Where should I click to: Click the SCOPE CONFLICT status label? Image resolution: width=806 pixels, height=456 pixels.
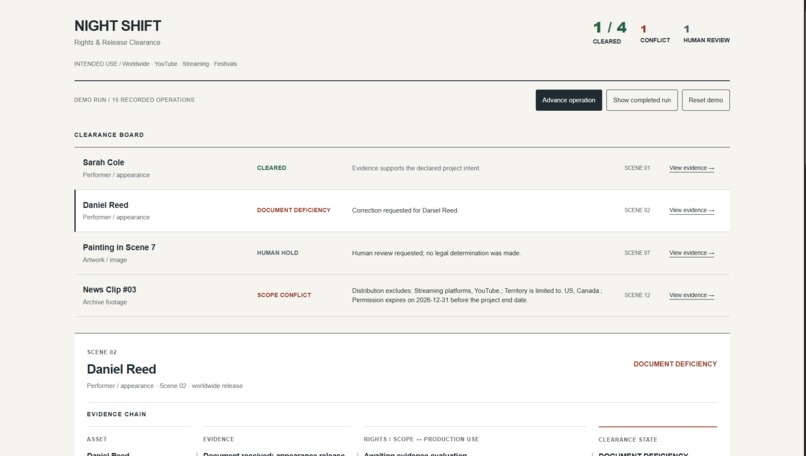pyautogui.click(x=284, y=295)
